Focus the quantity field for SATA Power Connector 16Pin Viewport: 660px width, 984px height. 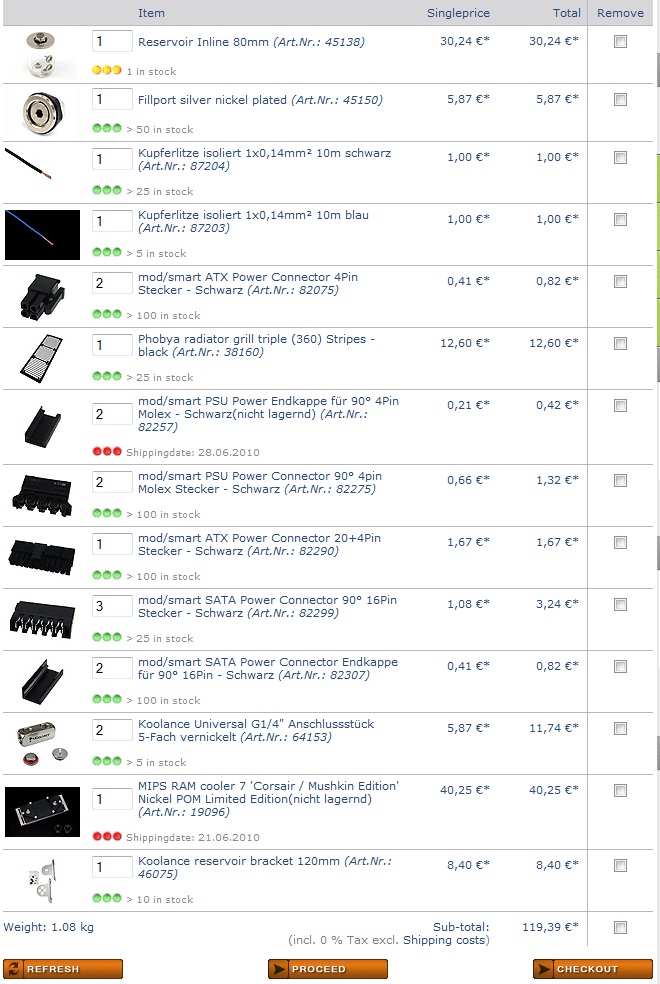point(112,606)
